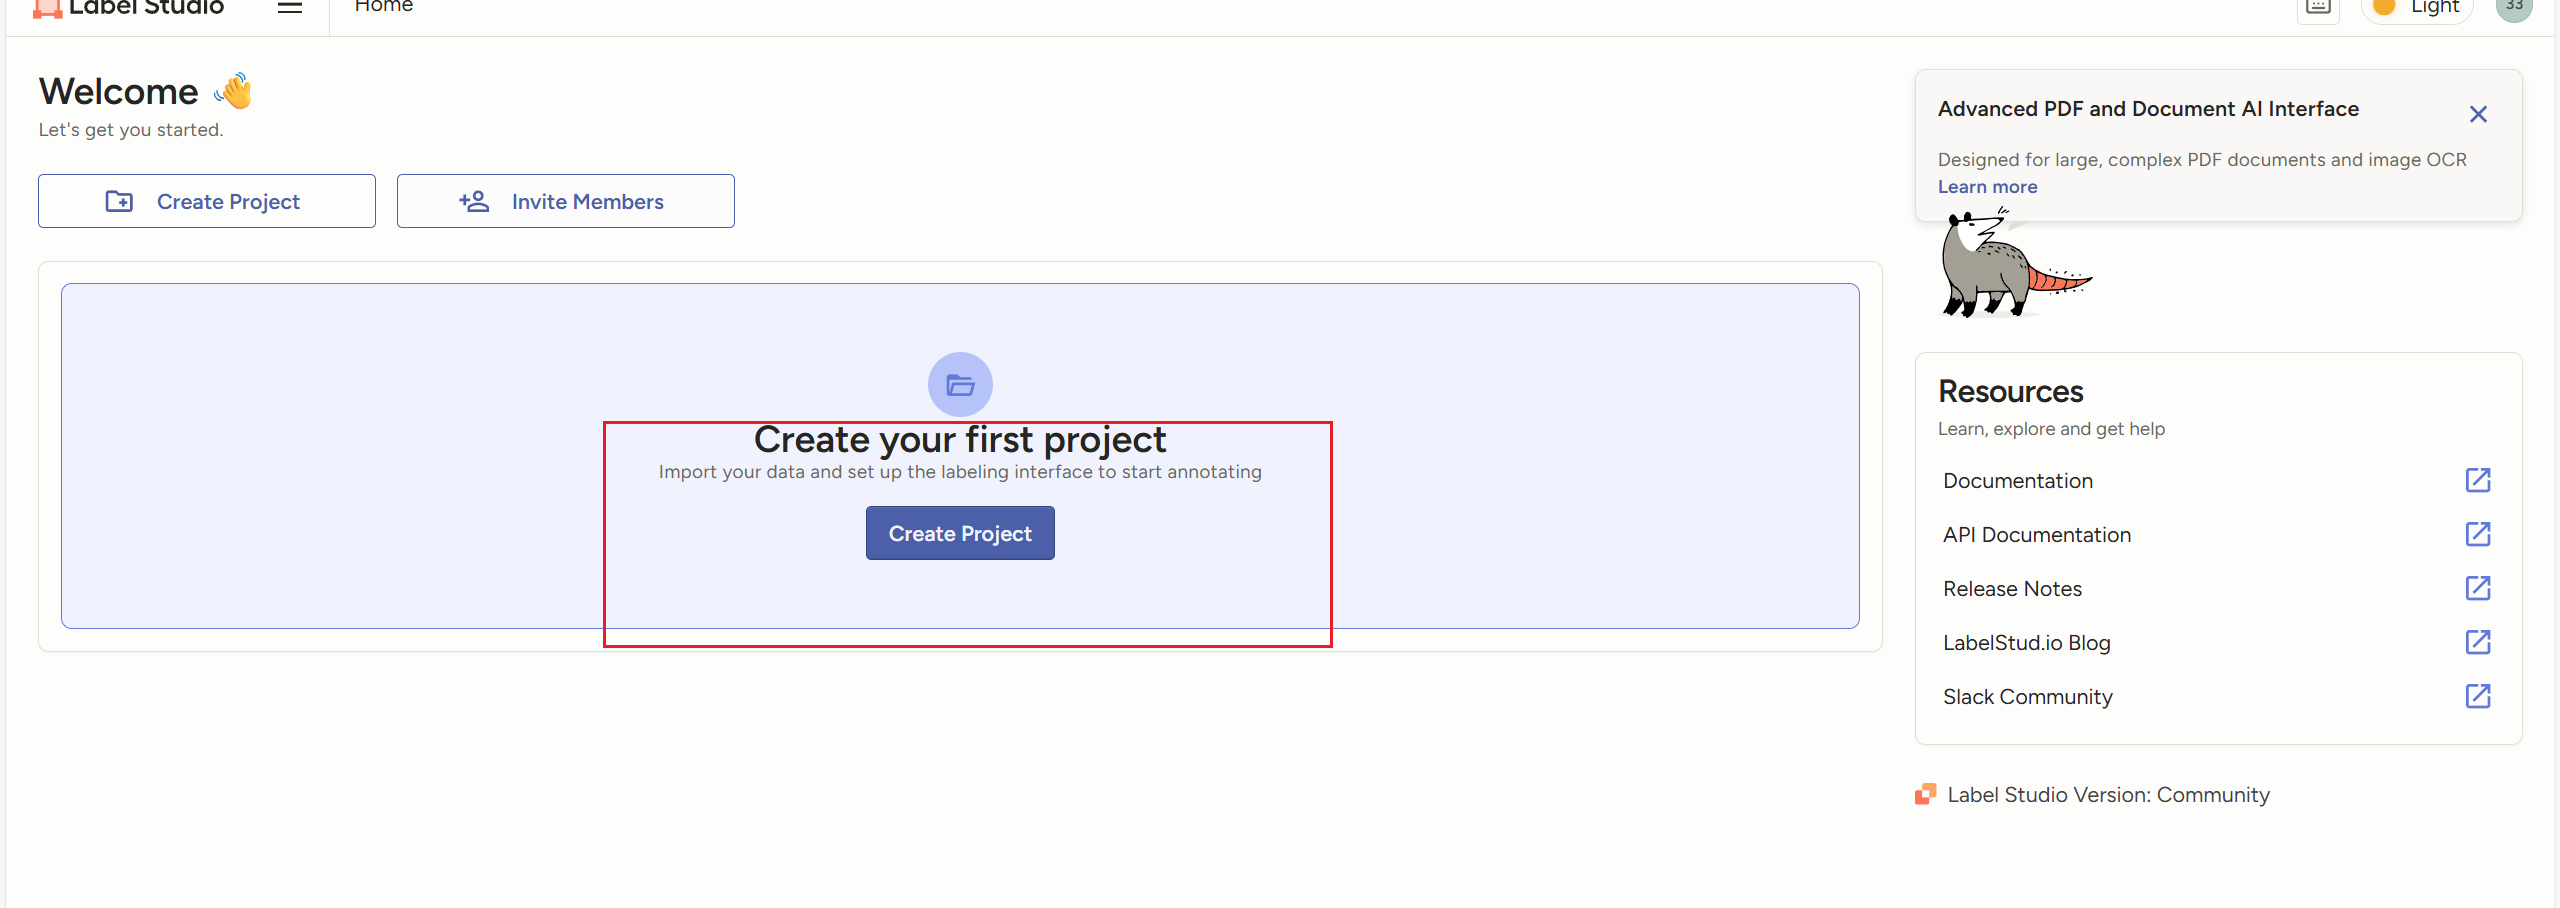The image size is (2560, 908).
Task: Click the filled blue Create Project button
Action: pyautogui.click(x=960, y=533)
